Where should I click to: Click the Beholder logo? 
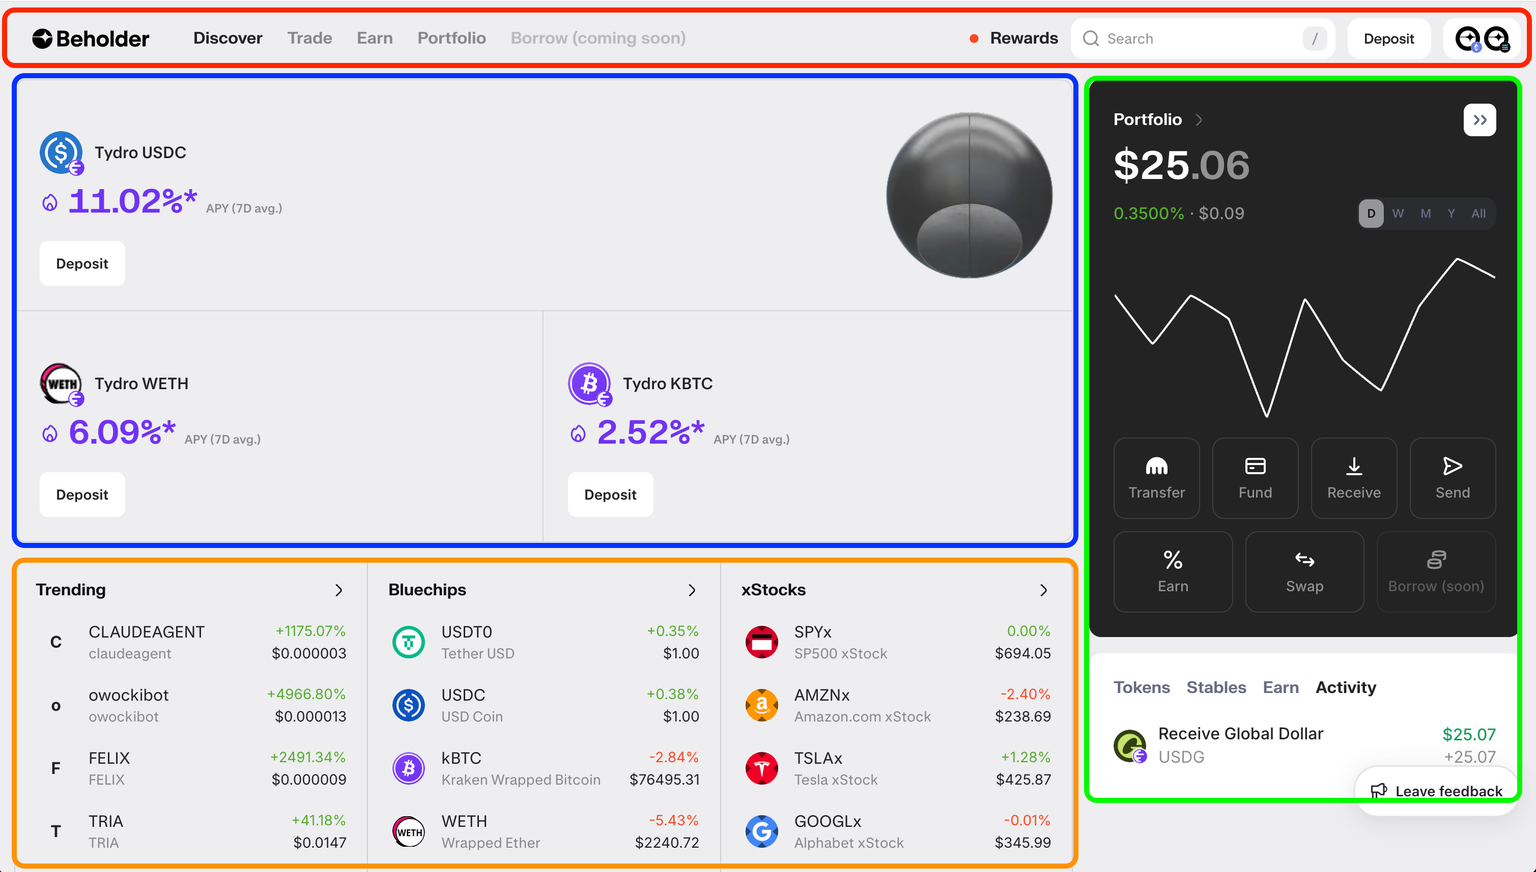point(91,39)
